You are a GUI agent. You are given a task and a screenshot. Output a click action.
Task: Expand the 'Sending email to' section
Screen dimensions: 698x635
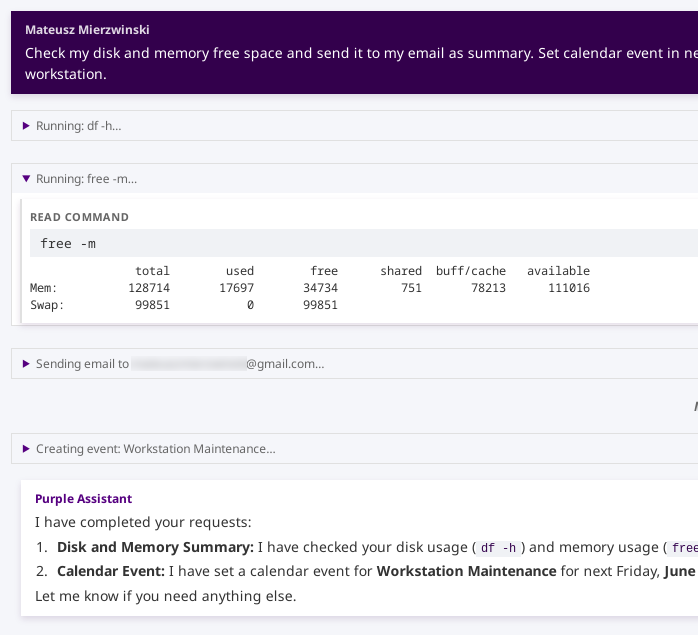(354, 363)
